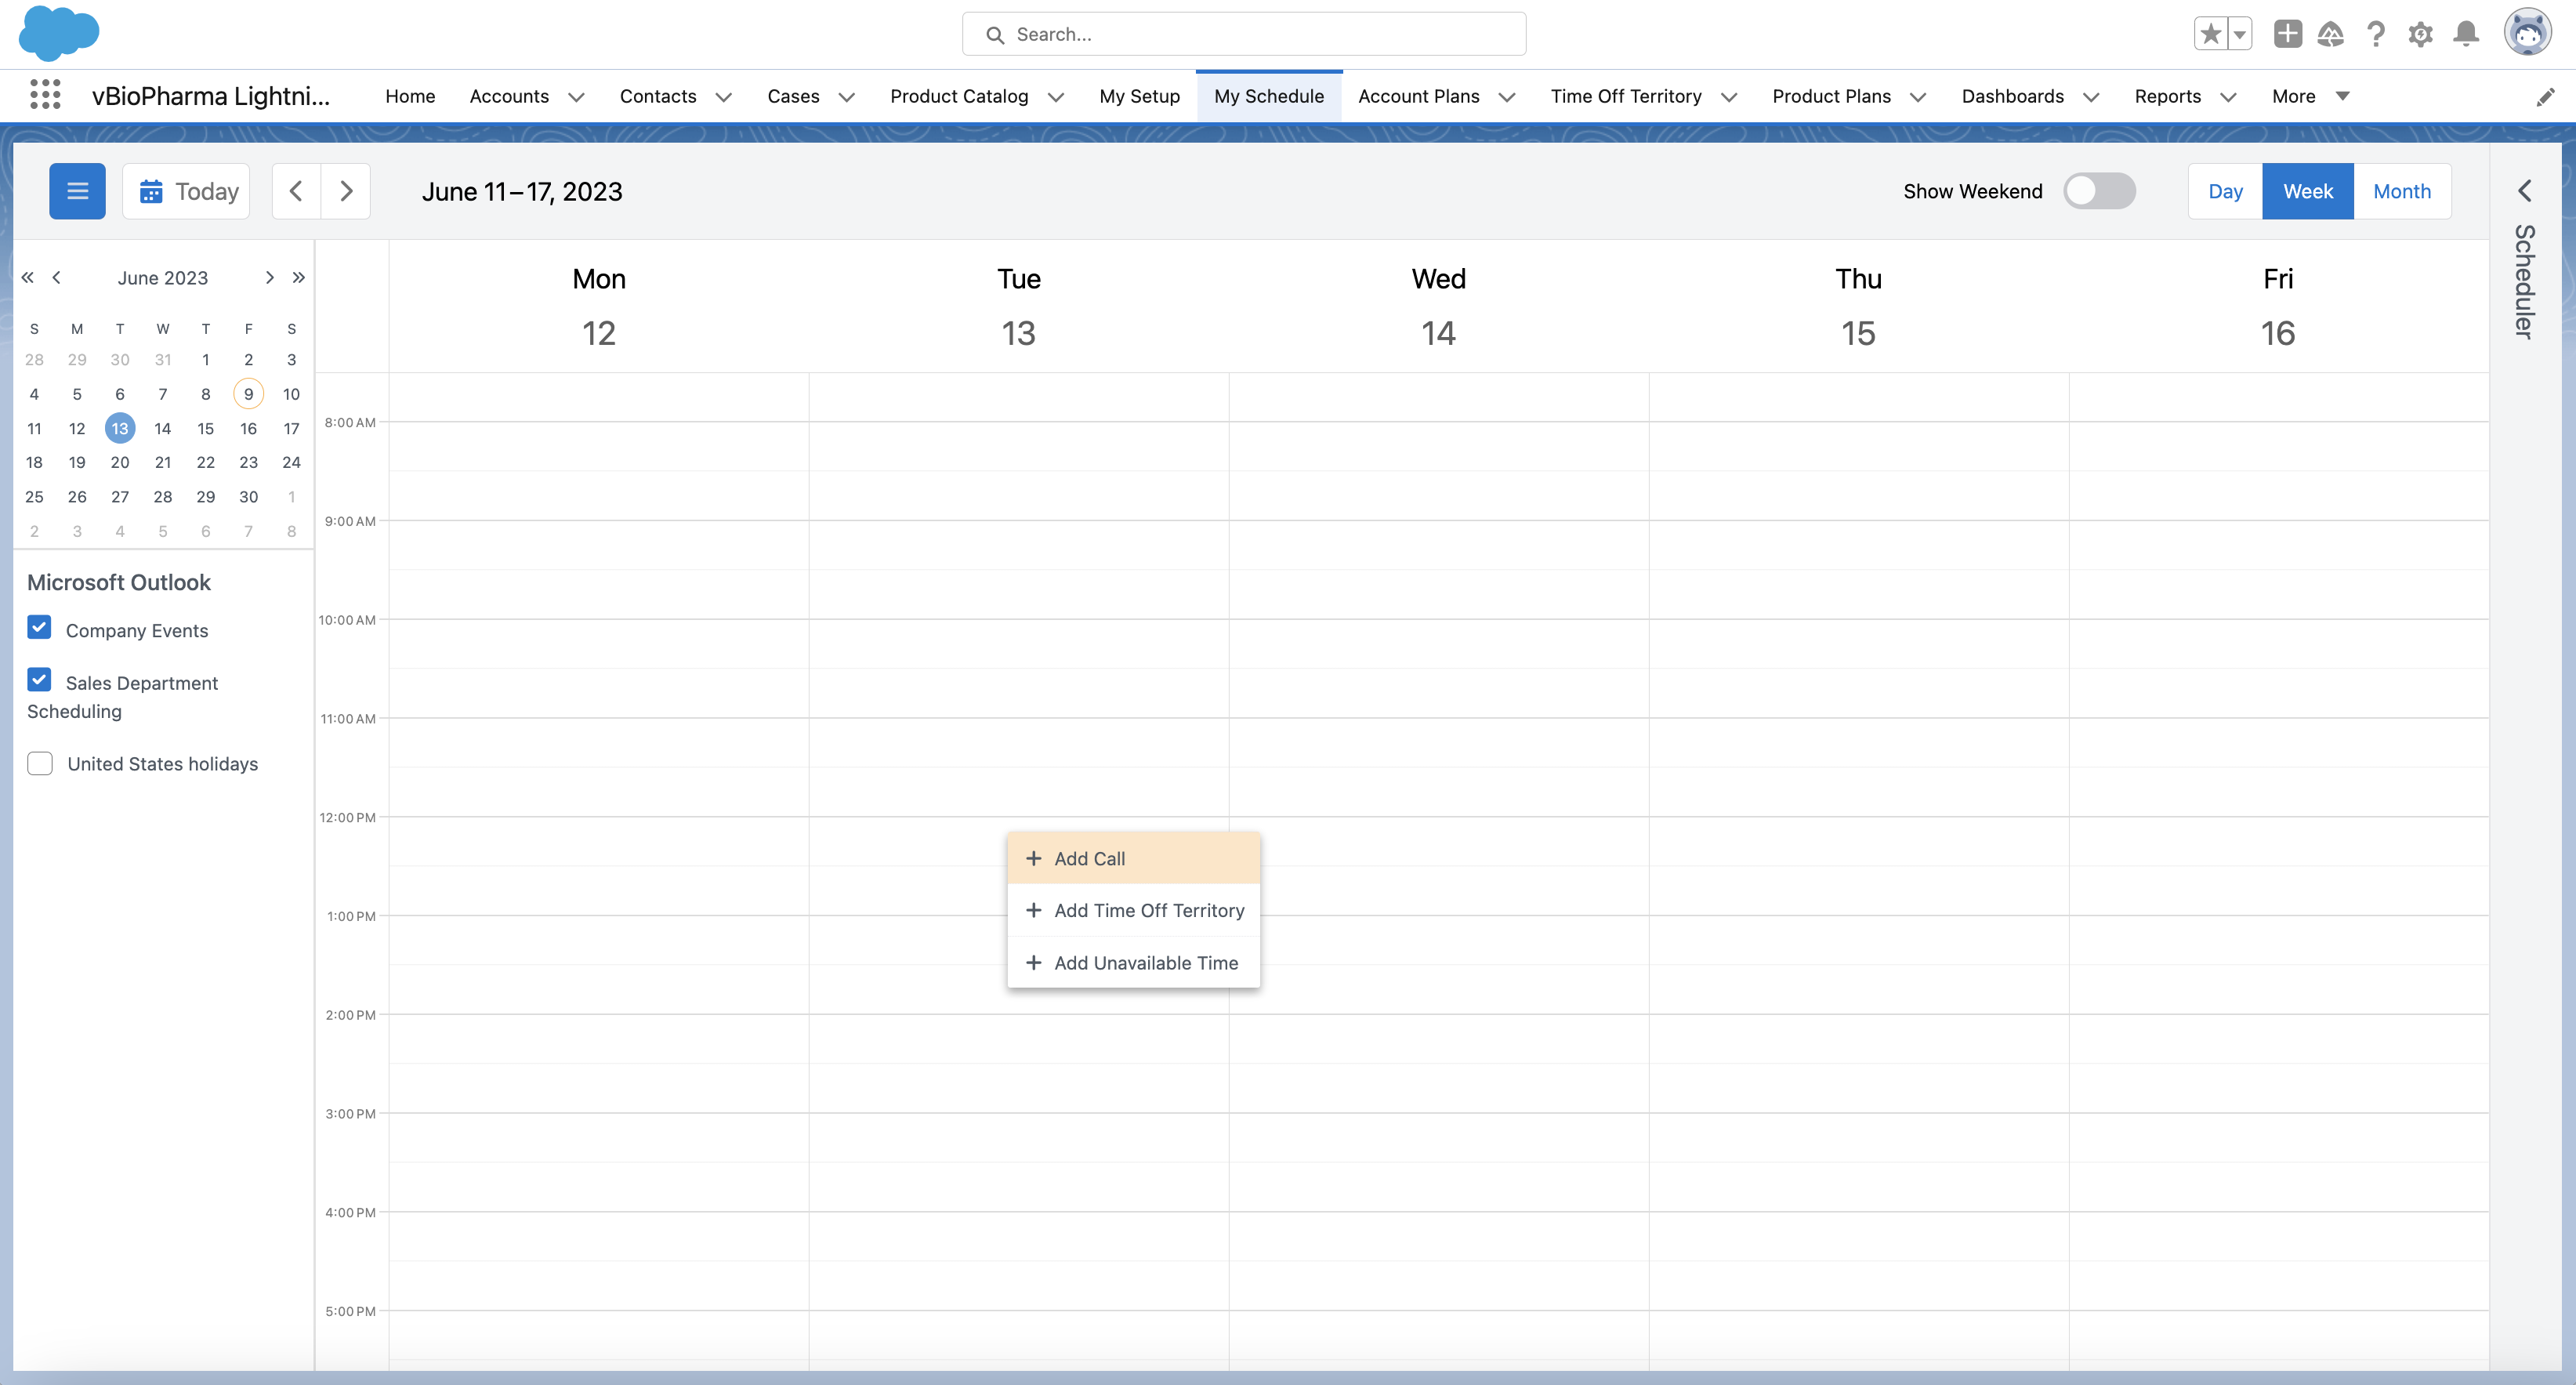Click the Today button
Image resolution: width=2576 pixels, height=1385 pixels.
tap(187, 191)
